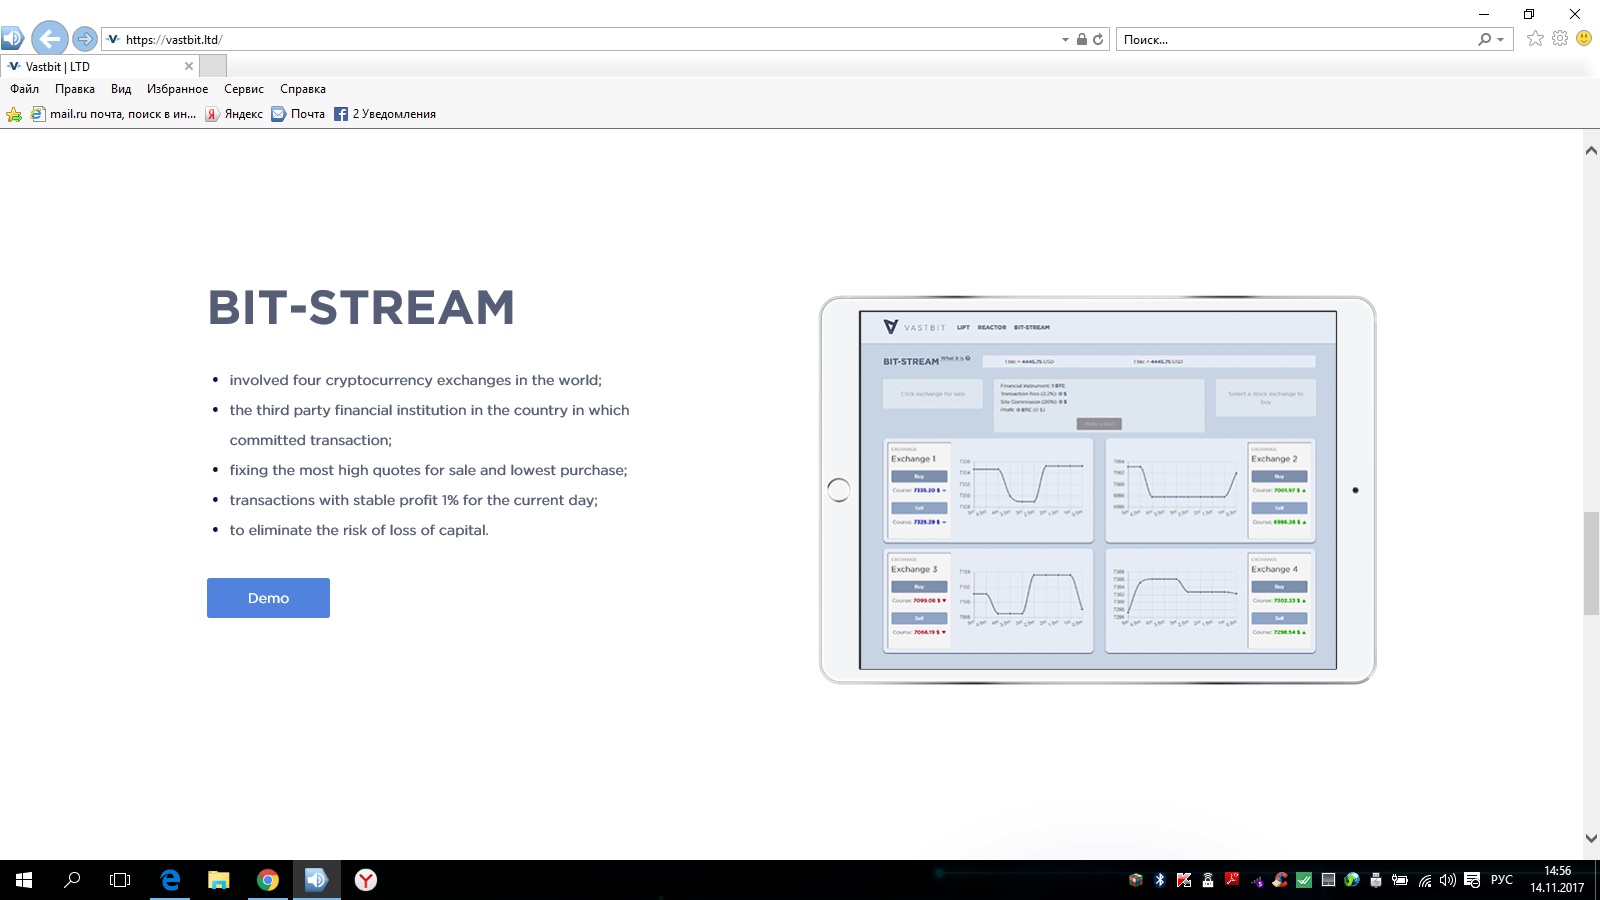Open a new tab with the blank tab button
Image resolution: width=1600 pixels, height=900 pixels.
(x=213, y=66)
